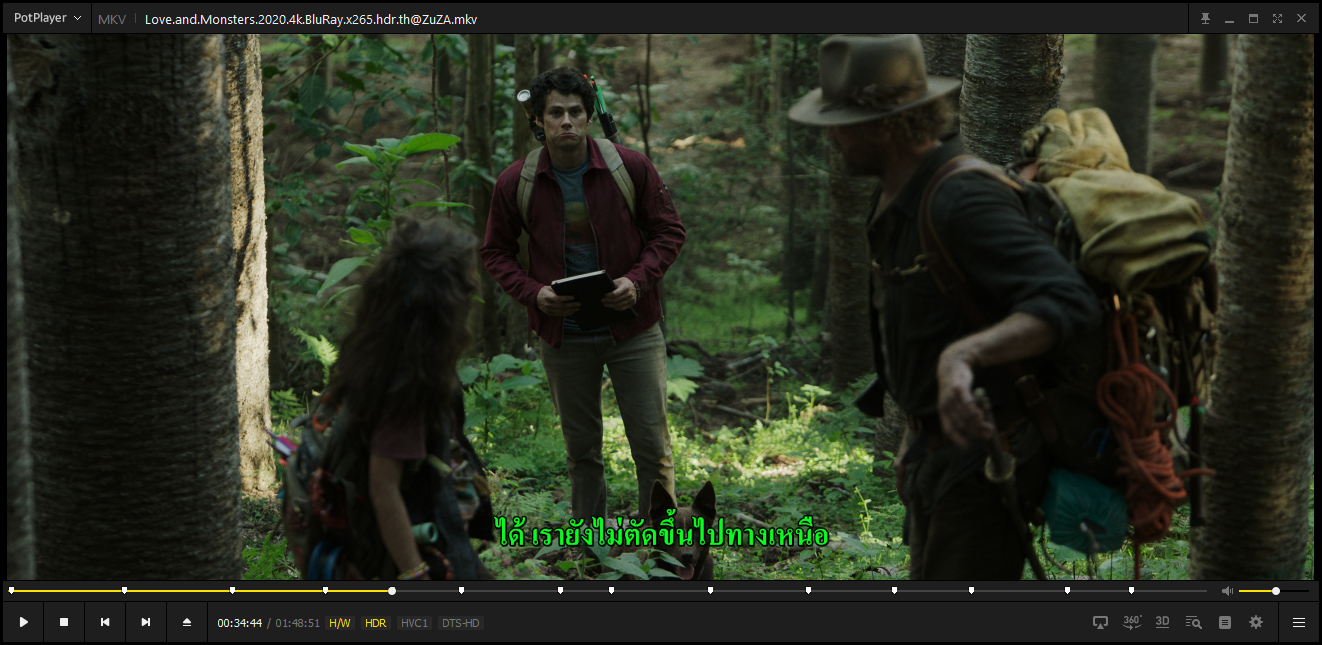Switch to fullscreen mode
The width and height of the screenshot is (1322, 645).
1277,19
